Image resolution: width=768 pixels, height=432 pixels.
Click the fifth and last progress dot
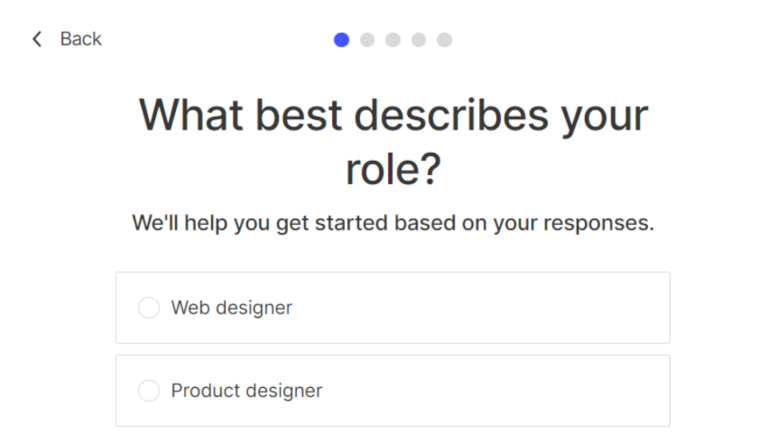pos(444,40)
